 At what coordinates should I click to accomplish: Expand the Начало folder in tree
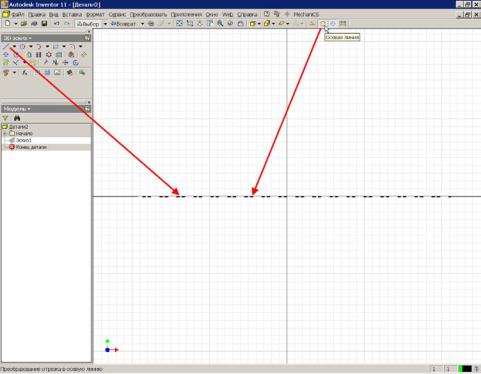[x=5, y=134]
